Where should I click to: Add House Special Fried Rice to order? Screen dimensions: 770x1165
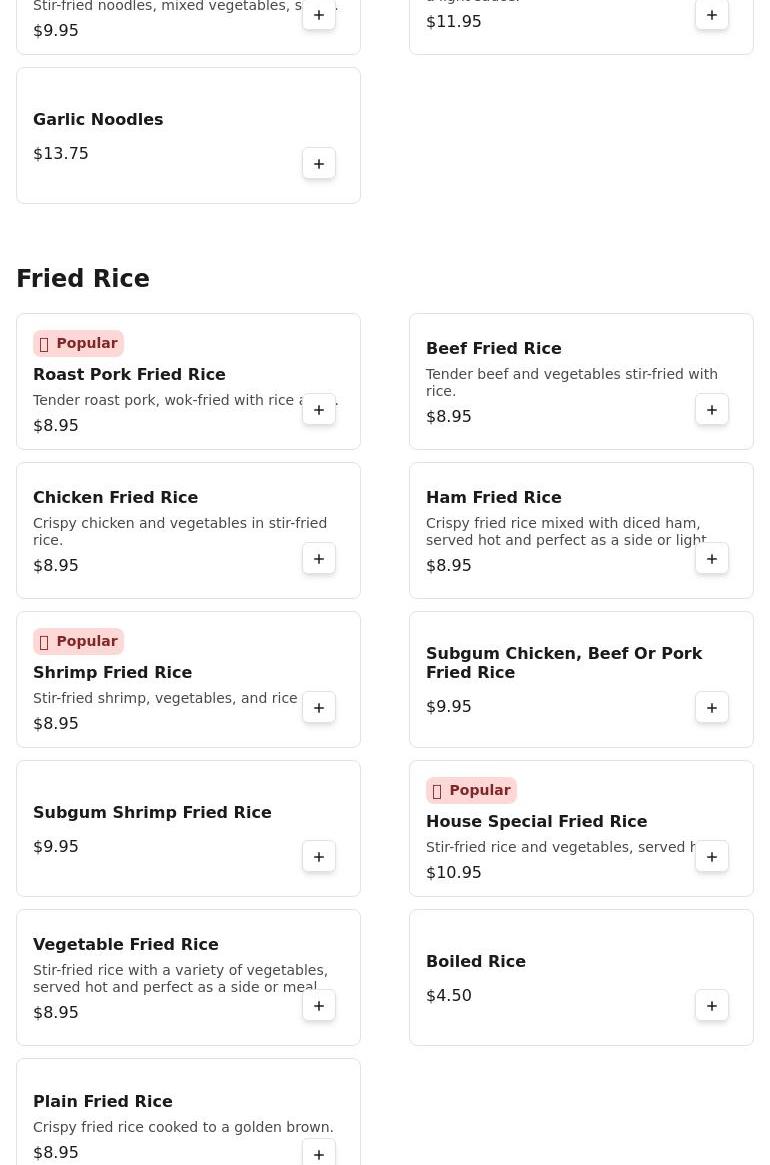712,857
